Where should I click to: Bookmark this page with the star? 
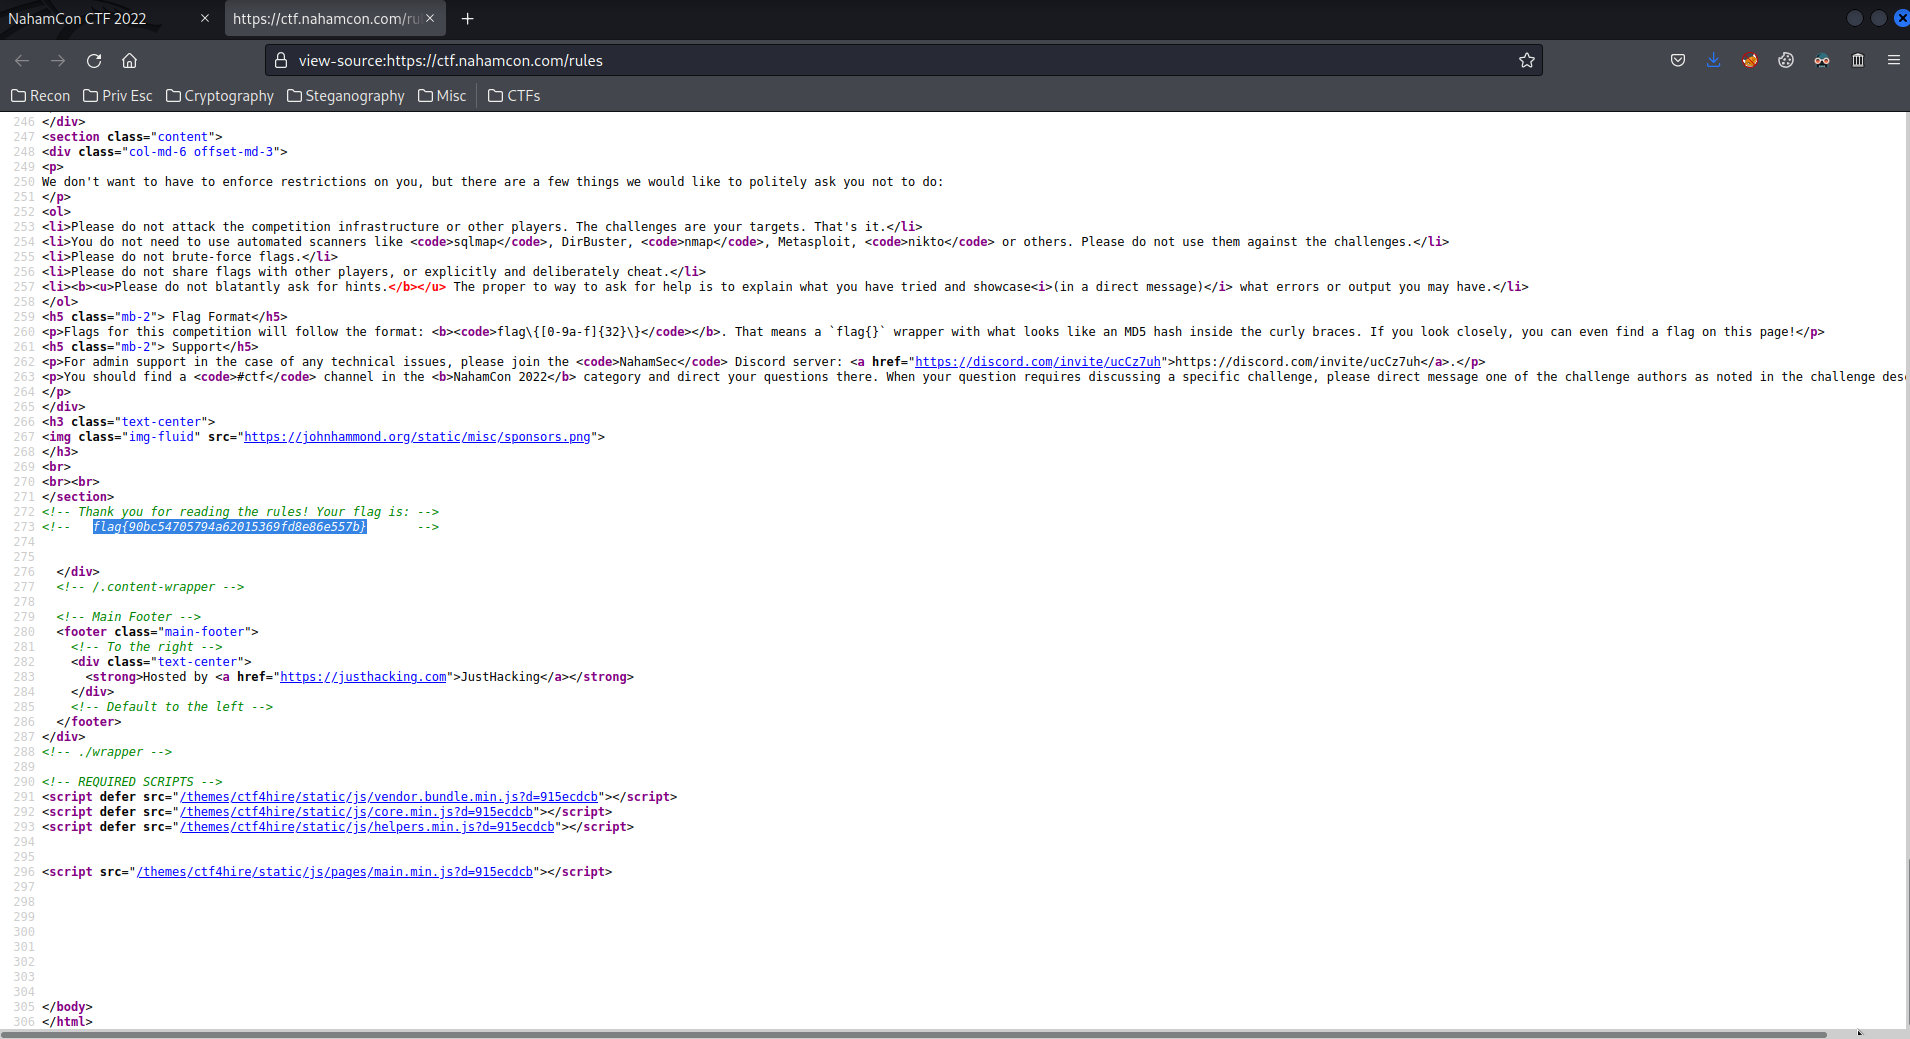coord(1527,61)
